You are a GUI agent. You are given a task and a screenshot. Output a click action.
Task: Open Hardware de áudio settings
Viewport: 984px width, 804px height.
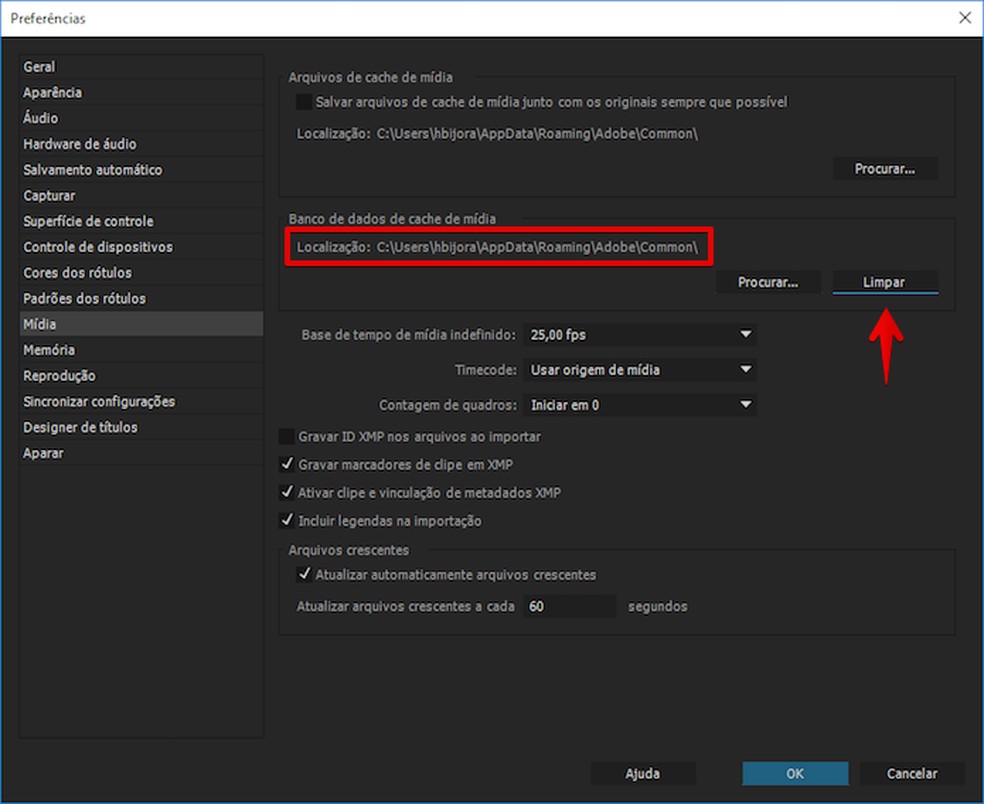(x=141, y=144)
